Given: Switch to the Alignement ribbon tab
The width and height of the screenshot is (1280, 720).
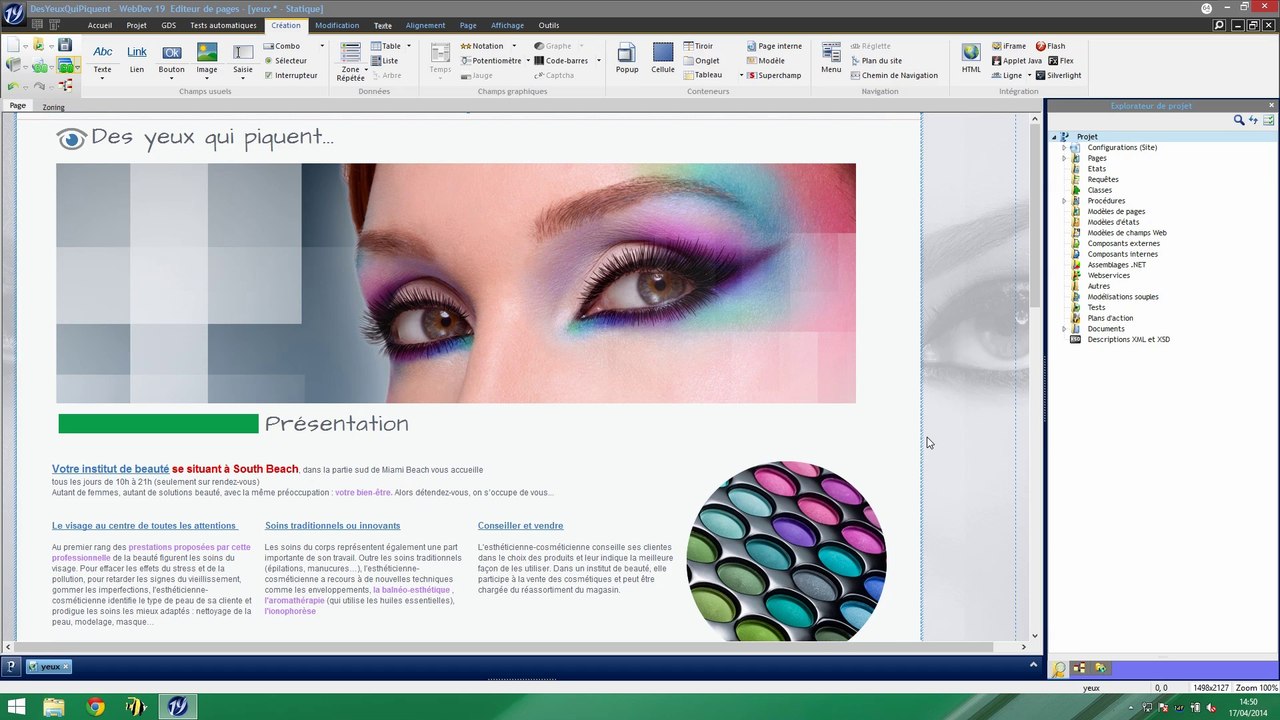Looking at the screenshot, I should [425, 25].
